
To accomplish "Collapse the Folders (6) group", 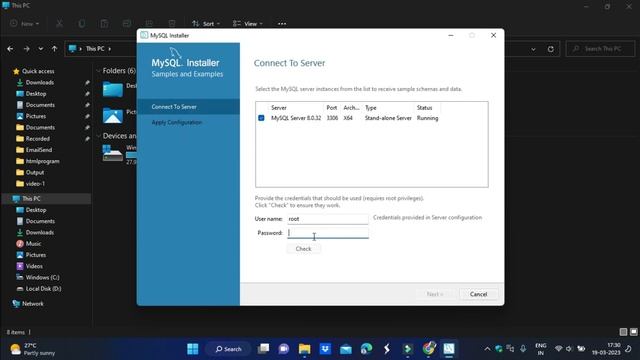I will point(98,71).
